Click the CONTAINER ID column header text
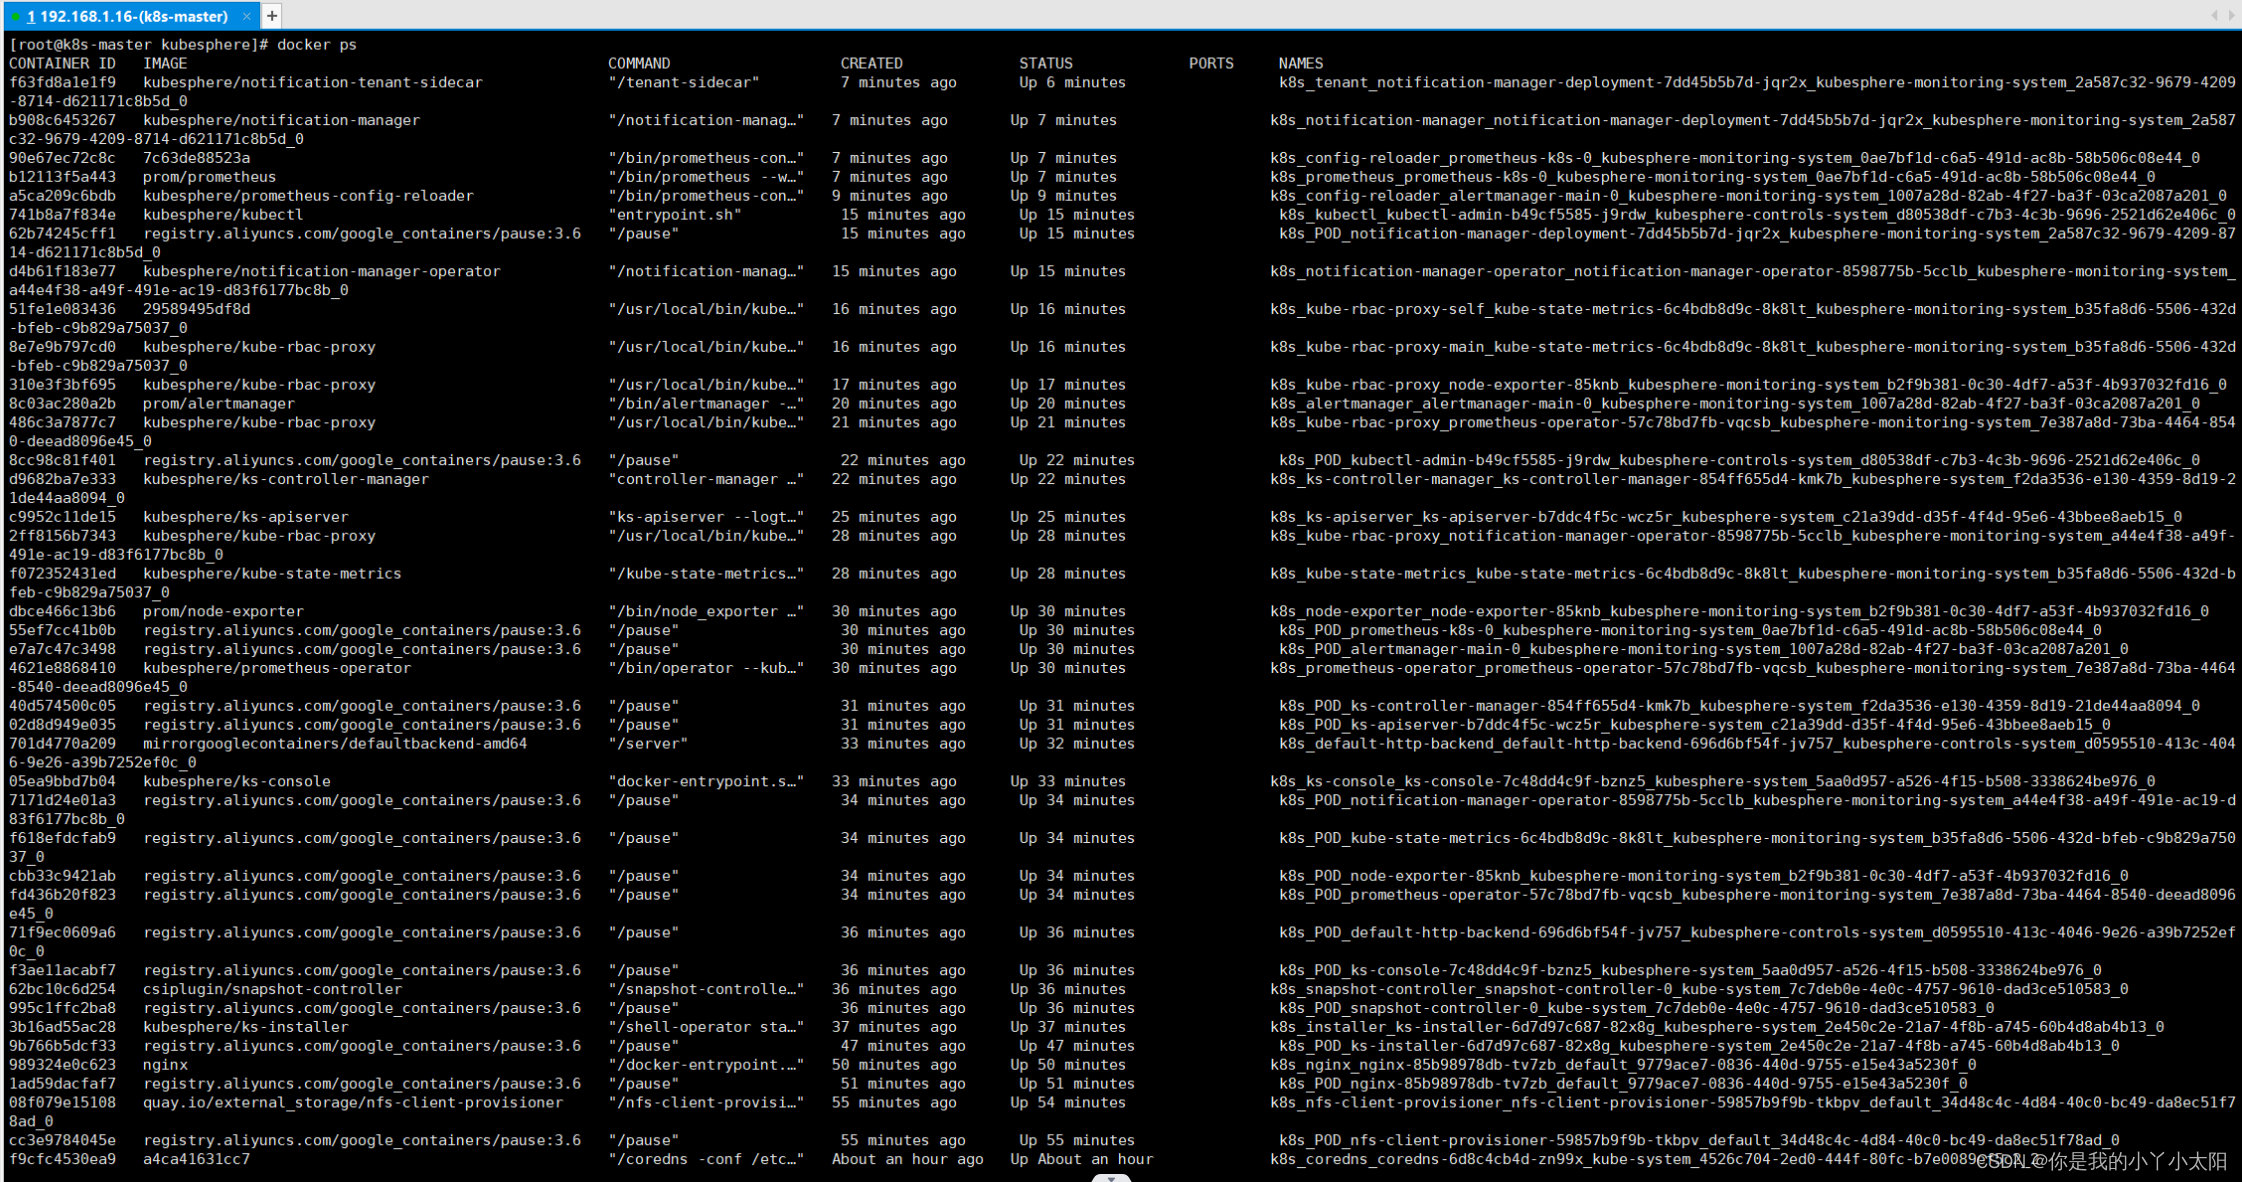Screen dimensions: 2242x1182 [62, 63]
